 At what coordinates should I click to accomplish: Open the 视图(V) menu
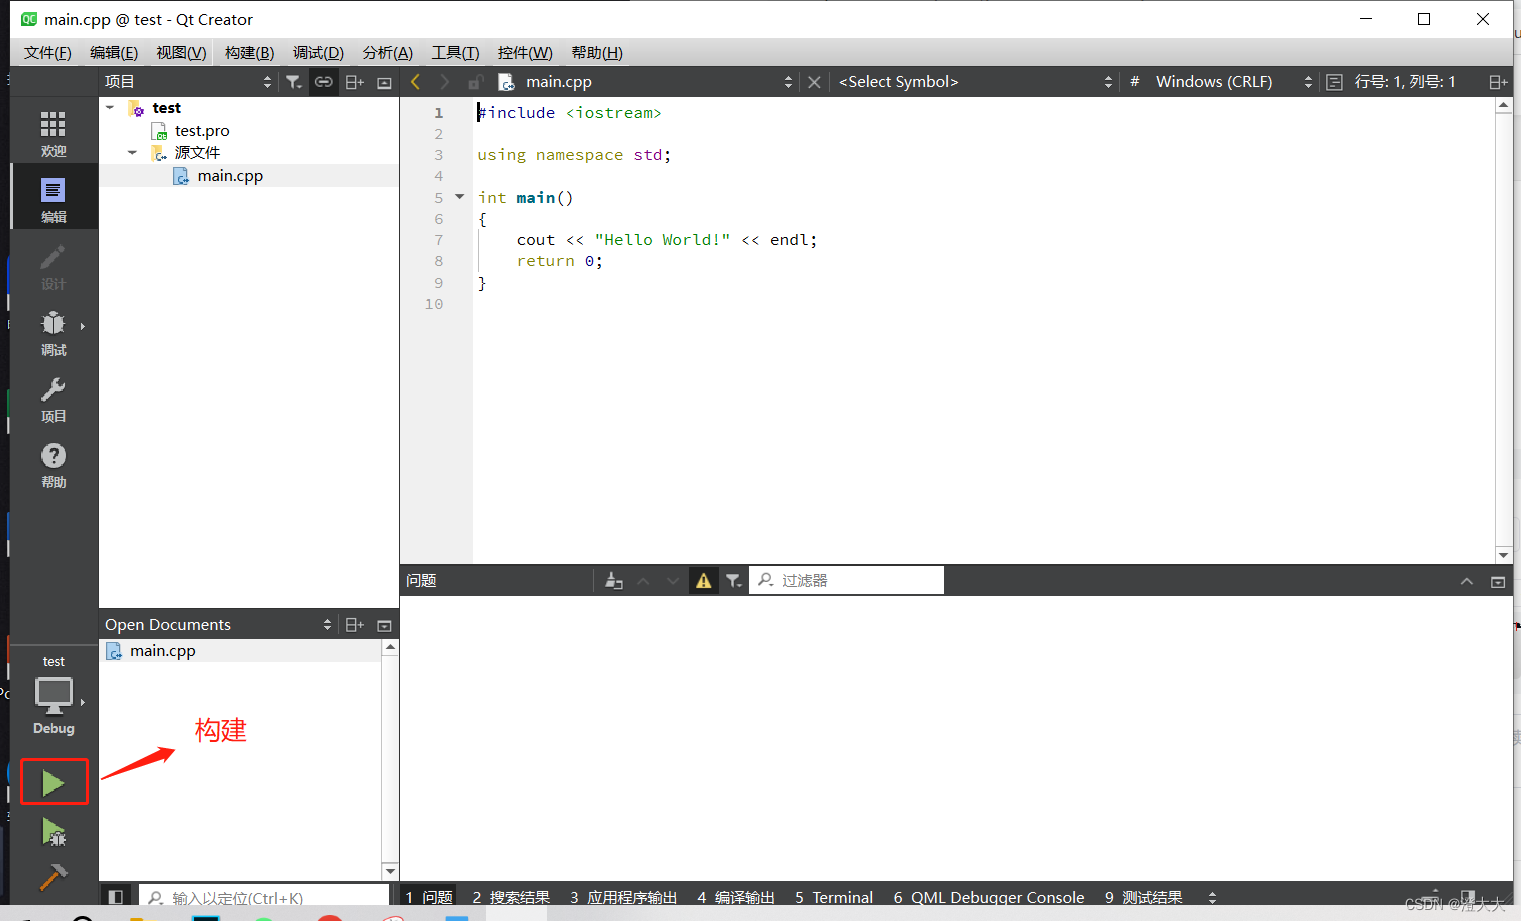(181, 53)
